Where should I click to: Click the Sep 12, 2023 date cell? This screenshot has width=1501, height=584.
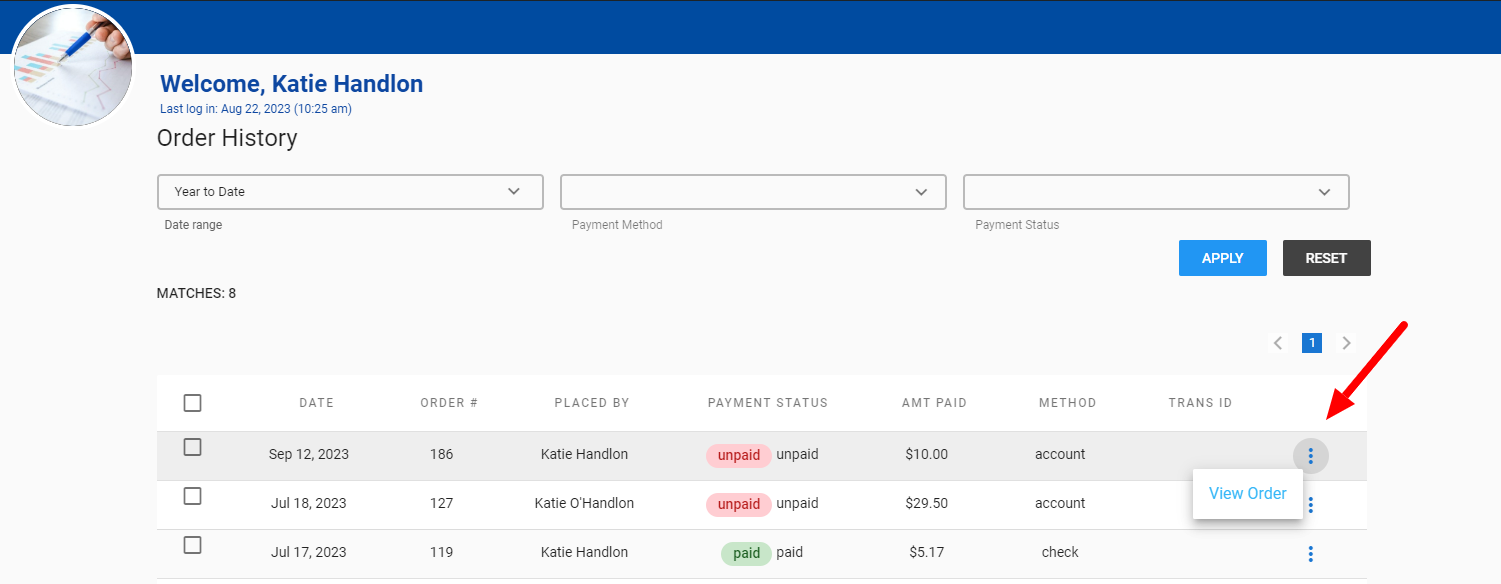(x=309, y=454)
